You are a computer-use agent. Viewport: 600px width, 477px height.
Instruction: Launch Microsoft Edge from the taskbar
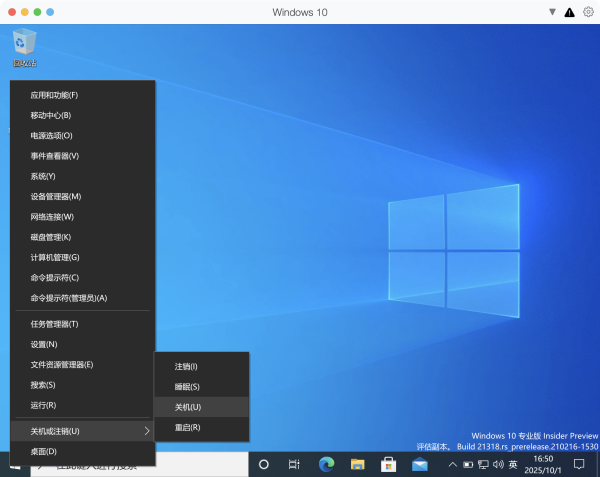pos(325,465)
